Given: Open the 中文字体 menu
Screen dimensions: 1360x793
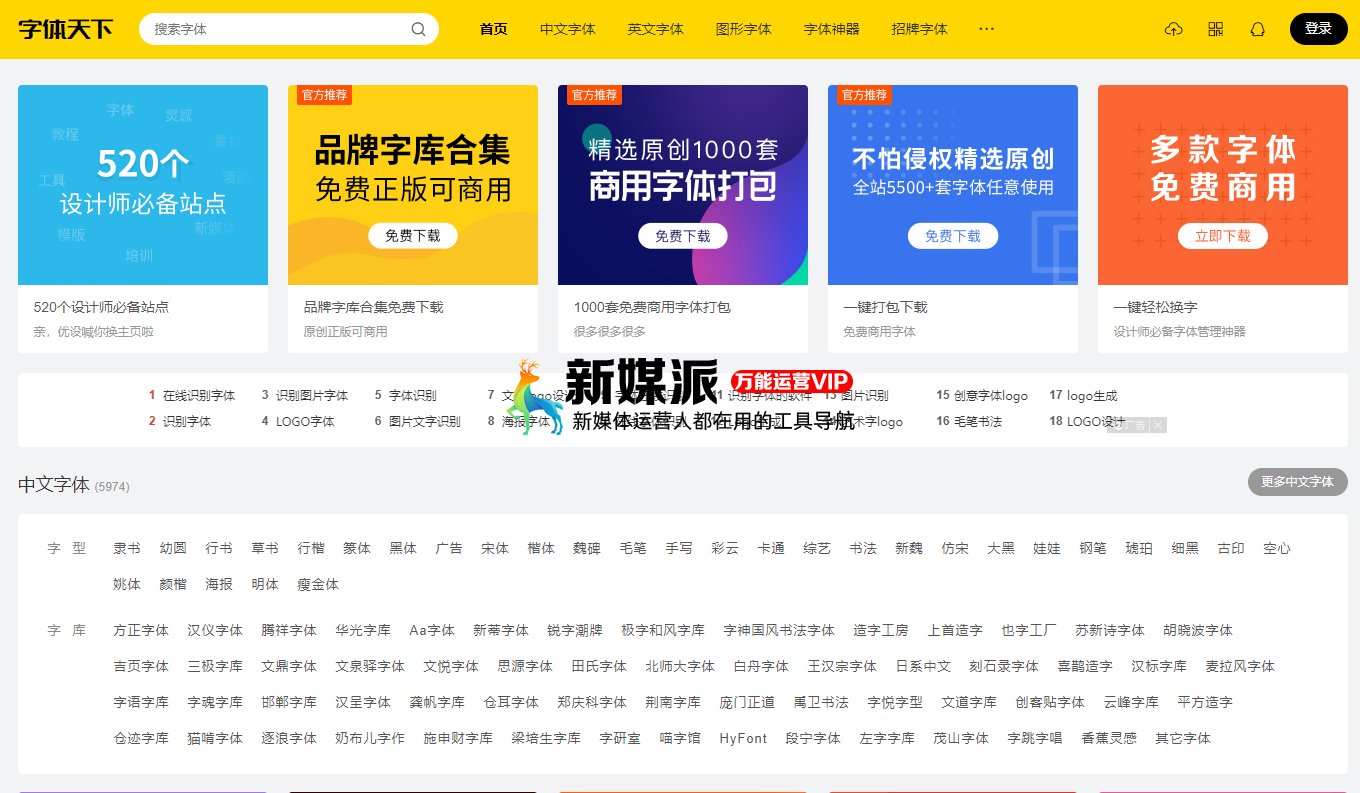Looking at the screenshot, I should coord(568,29).
